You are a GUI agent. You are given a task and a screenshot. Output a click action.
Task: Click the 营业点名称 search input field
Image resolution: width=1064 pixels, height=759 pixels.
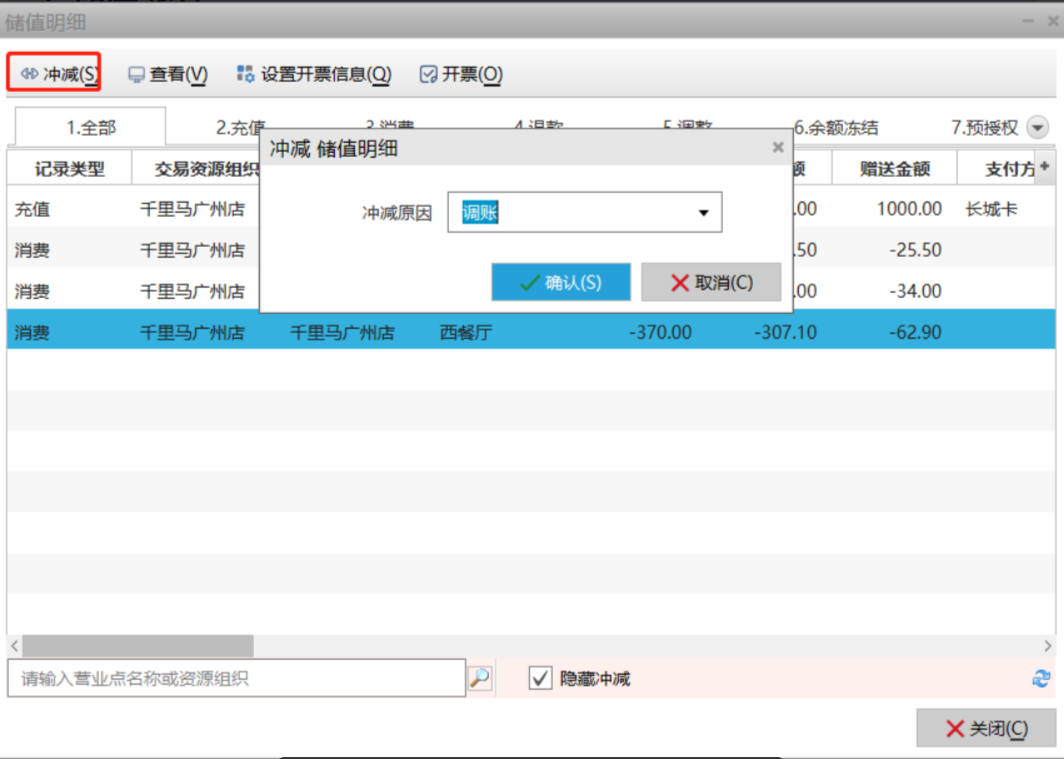236,679
